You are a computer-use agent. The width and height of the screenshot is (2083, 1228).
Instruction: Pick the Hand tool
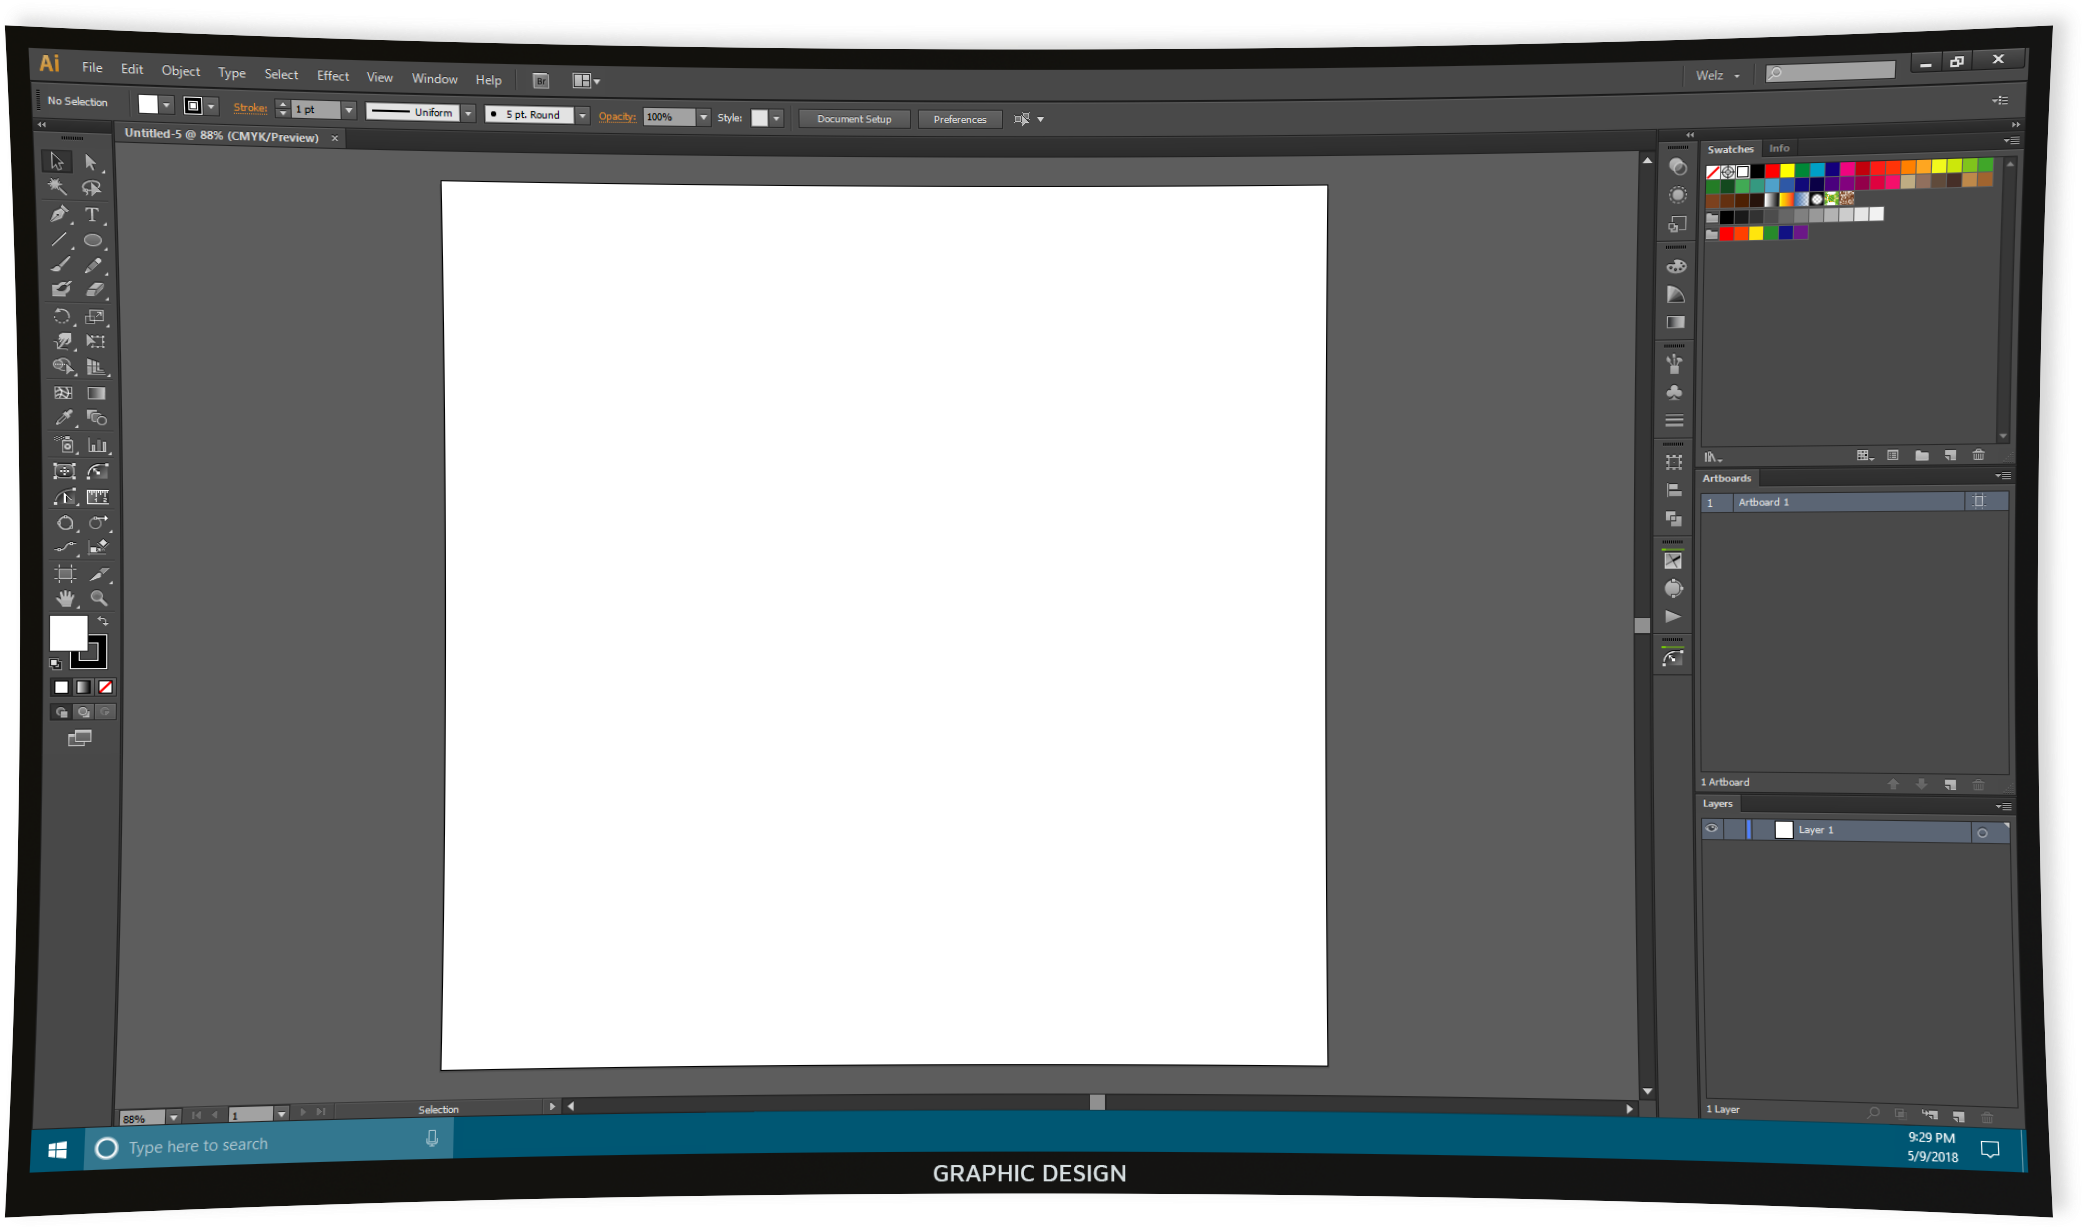pos(64,598)
